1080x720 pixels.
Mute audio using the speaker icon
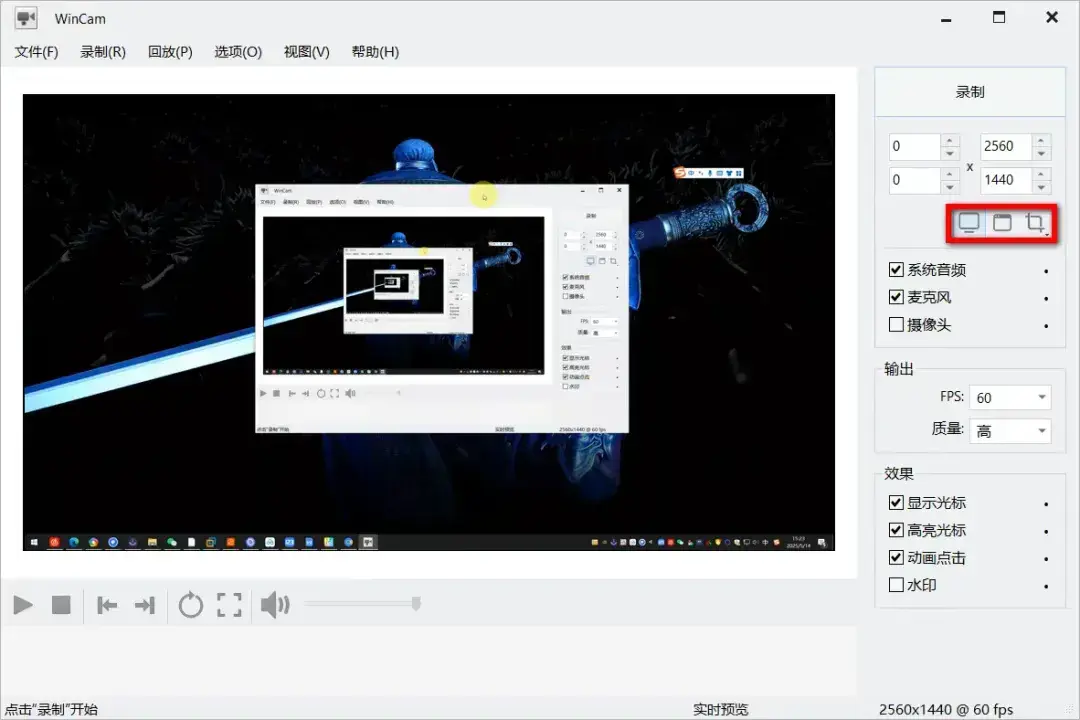[274, 604]
